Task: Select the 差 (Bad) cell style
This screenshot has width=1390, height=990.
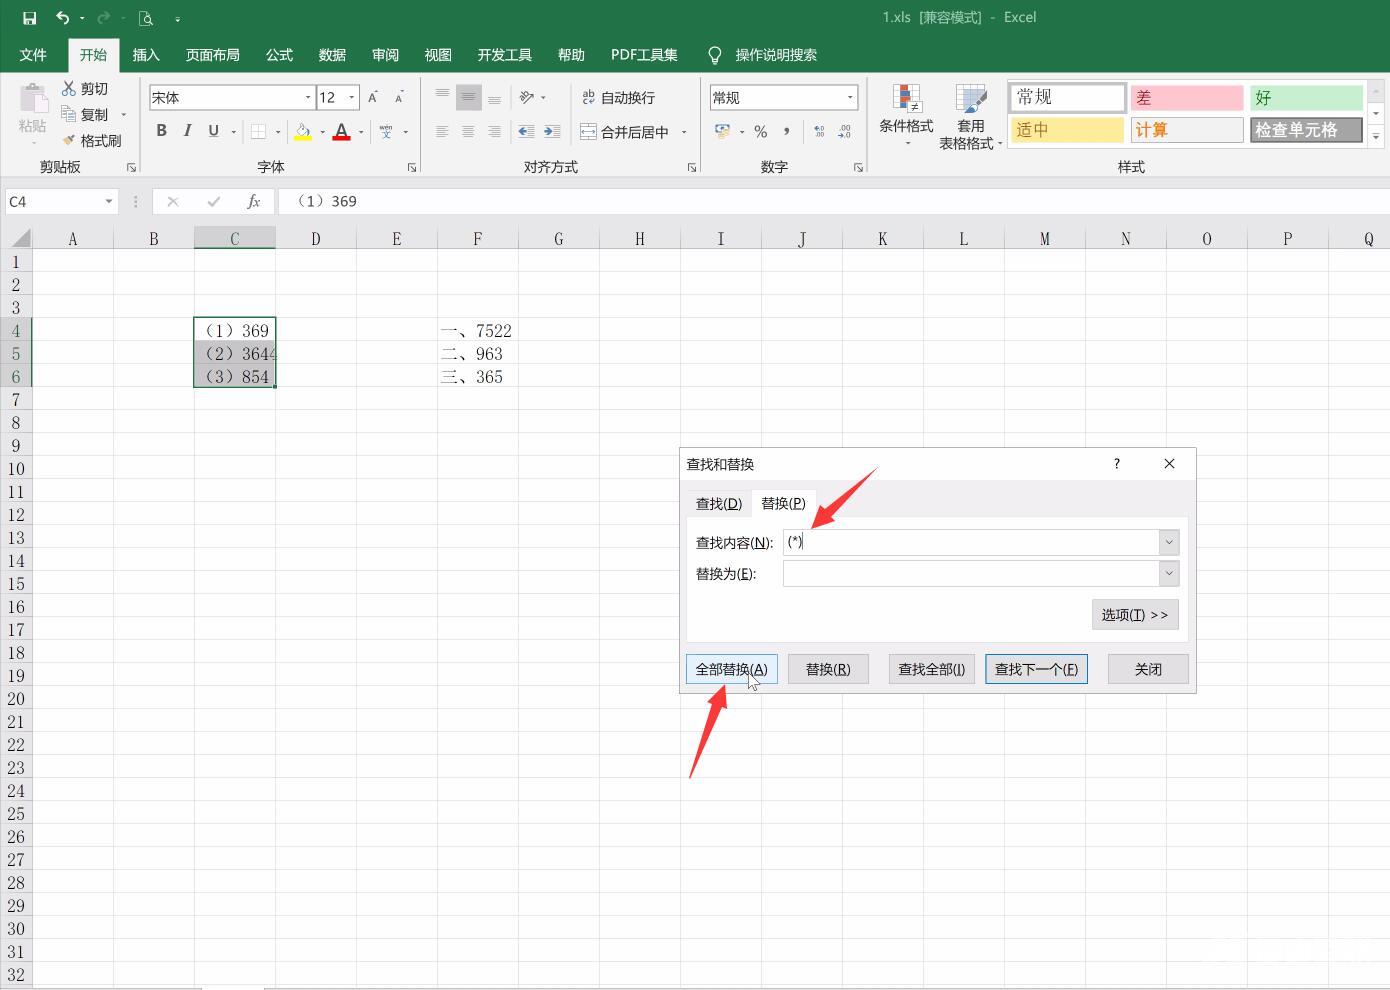Action: (x=1187, y=97)
